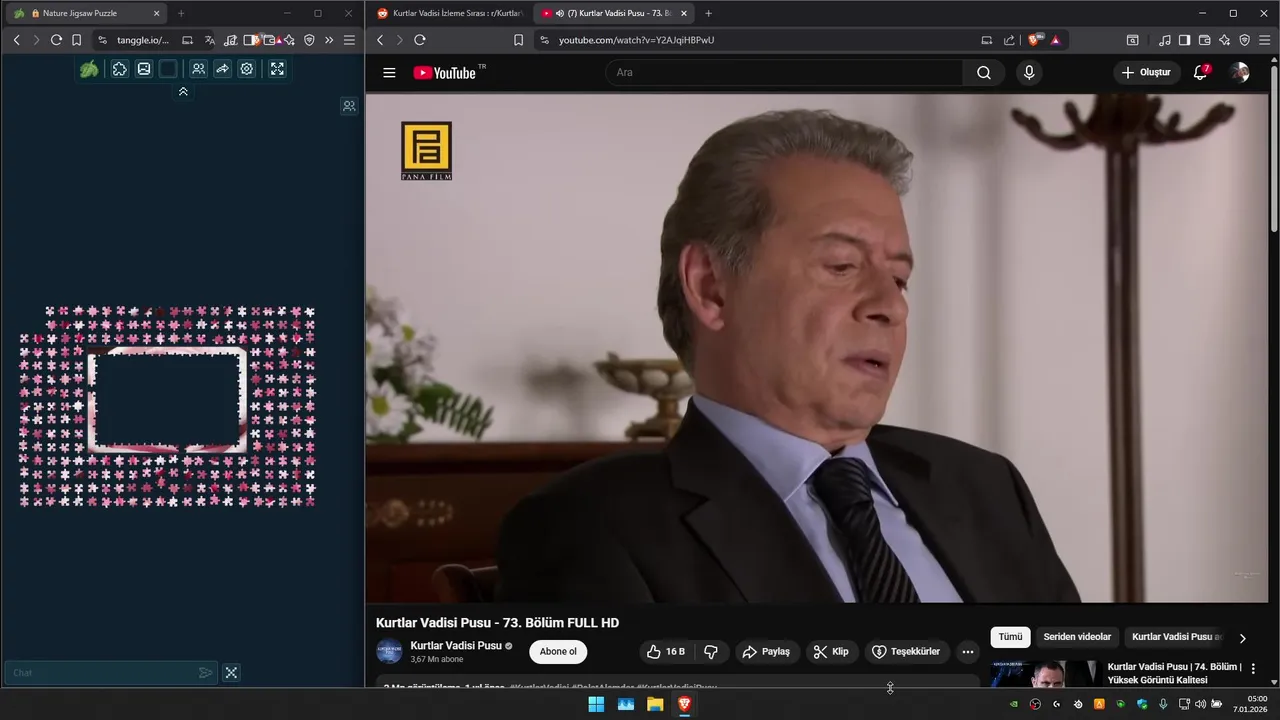Share the YouTube page URL from address bar
This screenshot has width=1280, height=720.
point(1009,40)
